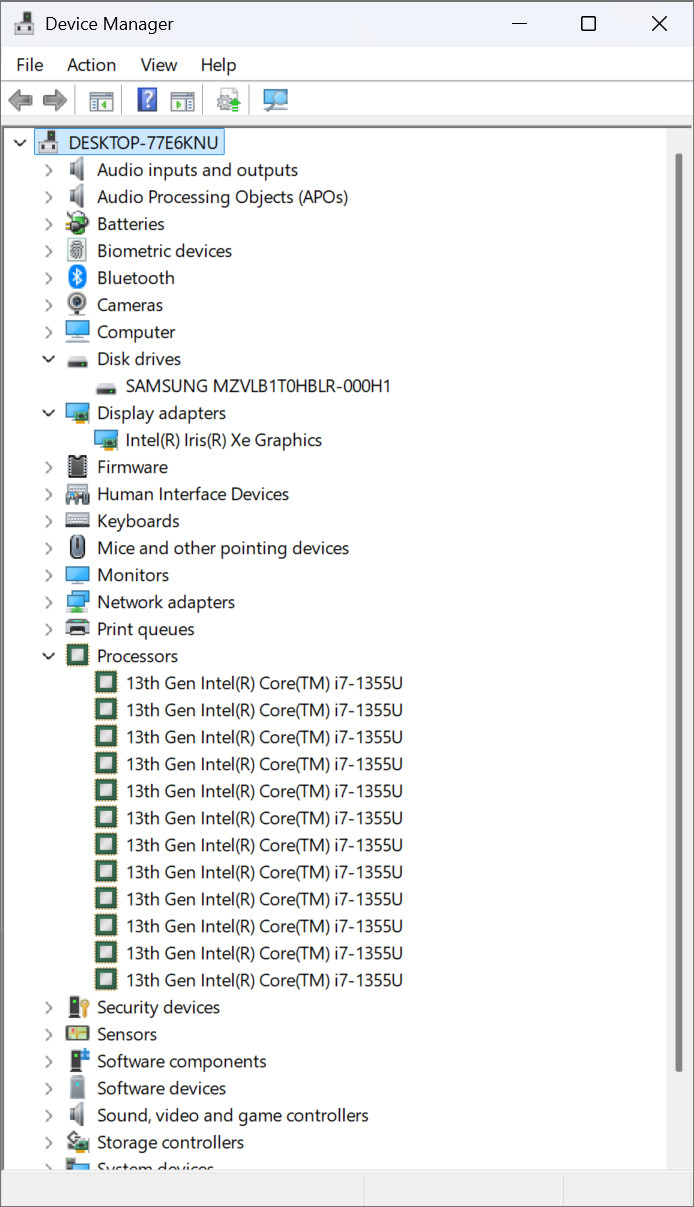Expand the Security devices category

tap(48, 1007)
